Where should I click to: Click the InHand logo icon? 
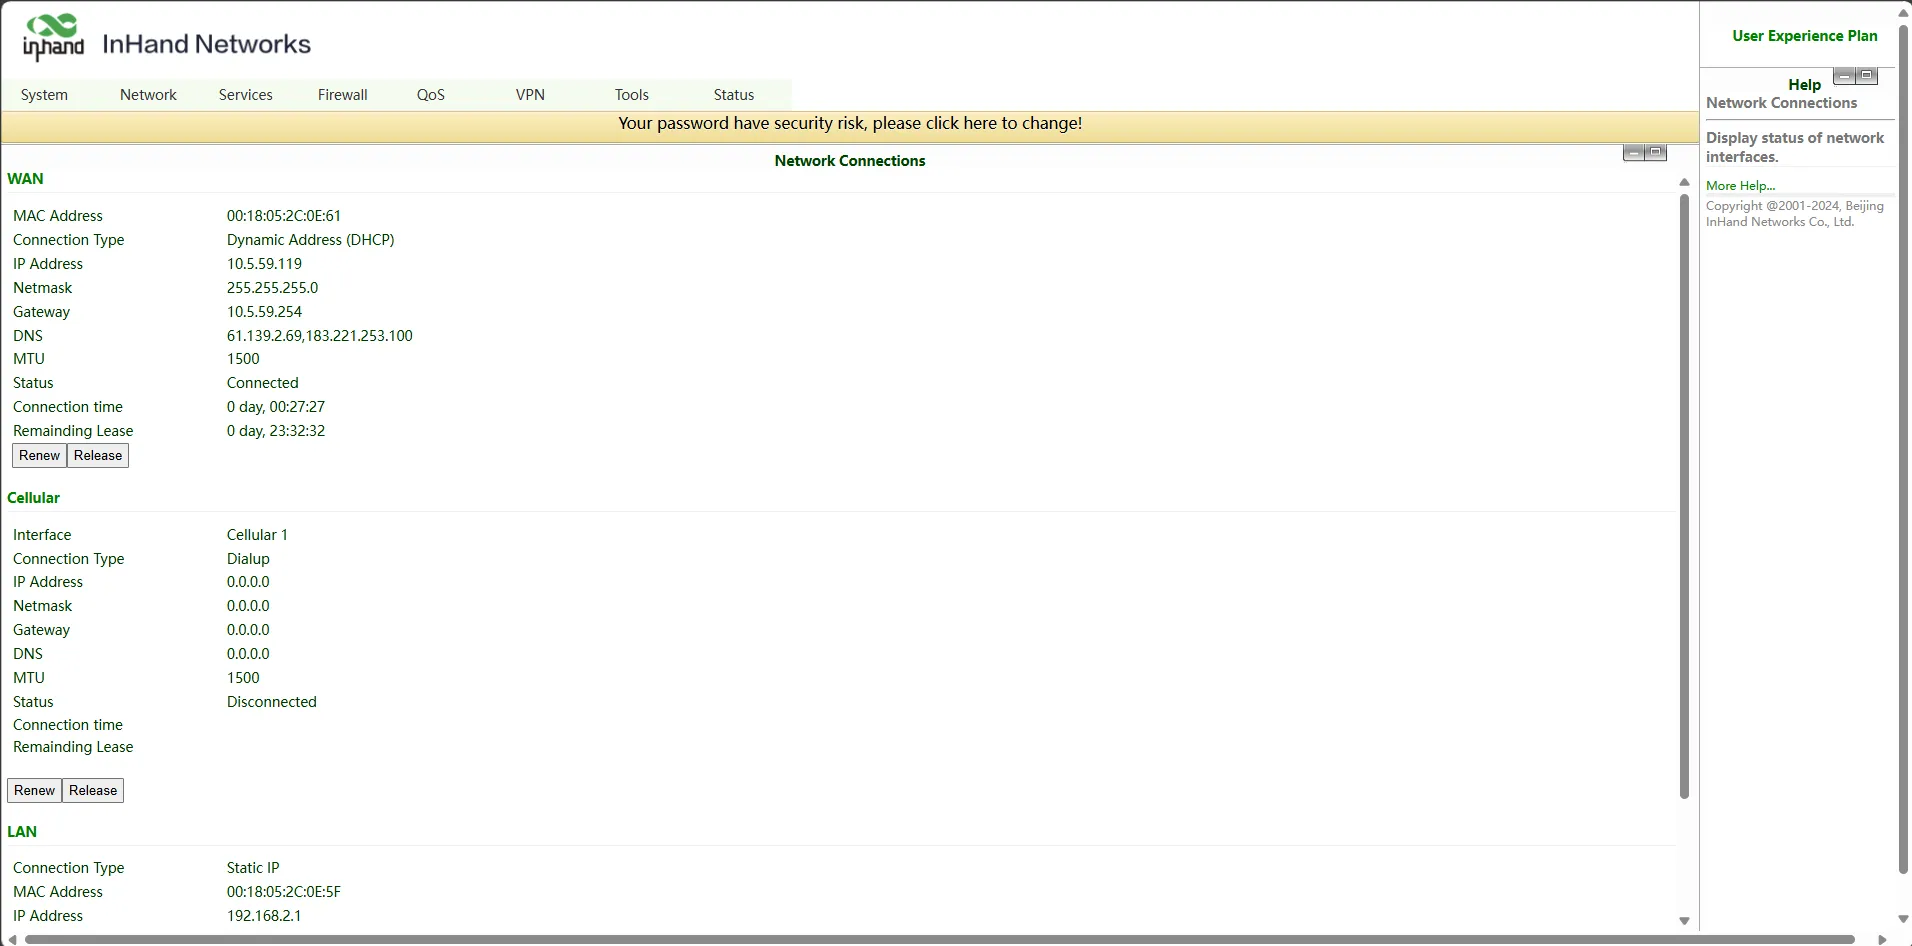click(53, 38)
